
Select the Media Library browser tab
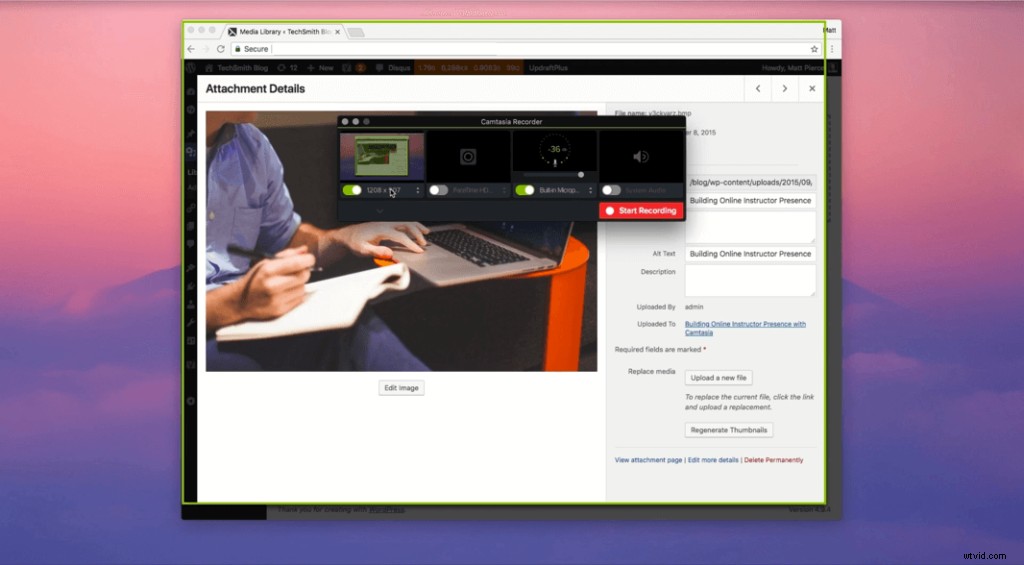tap(280, 32)
